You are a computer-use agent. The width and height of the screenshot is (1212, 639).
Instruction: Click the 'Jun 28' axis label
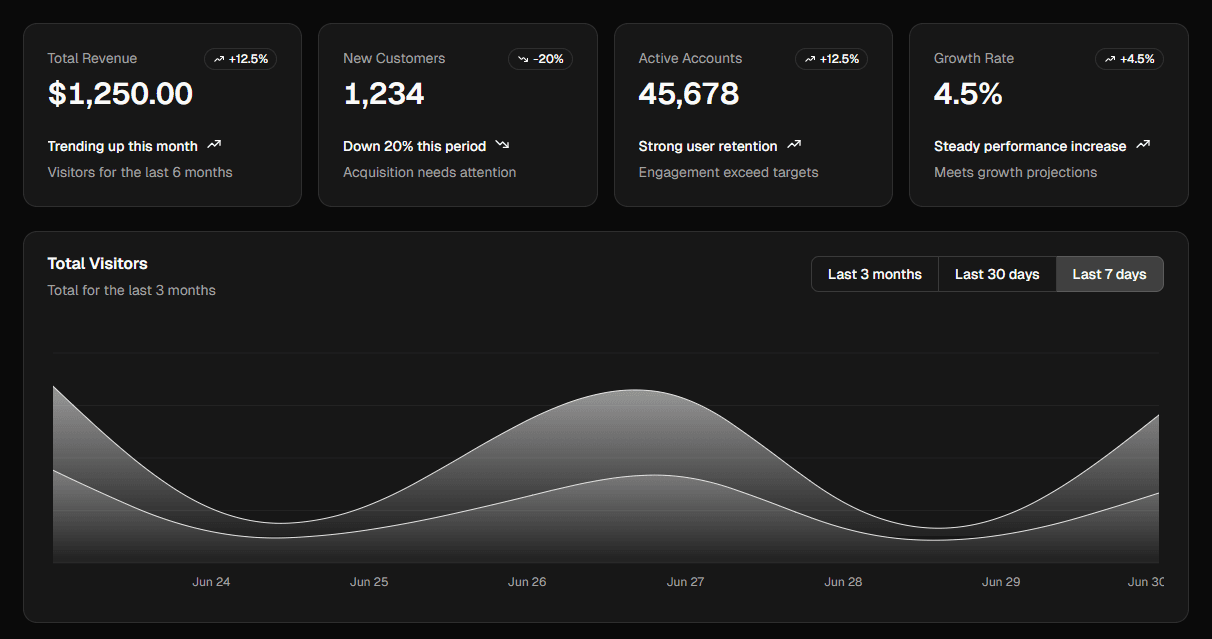coord(843,581)
